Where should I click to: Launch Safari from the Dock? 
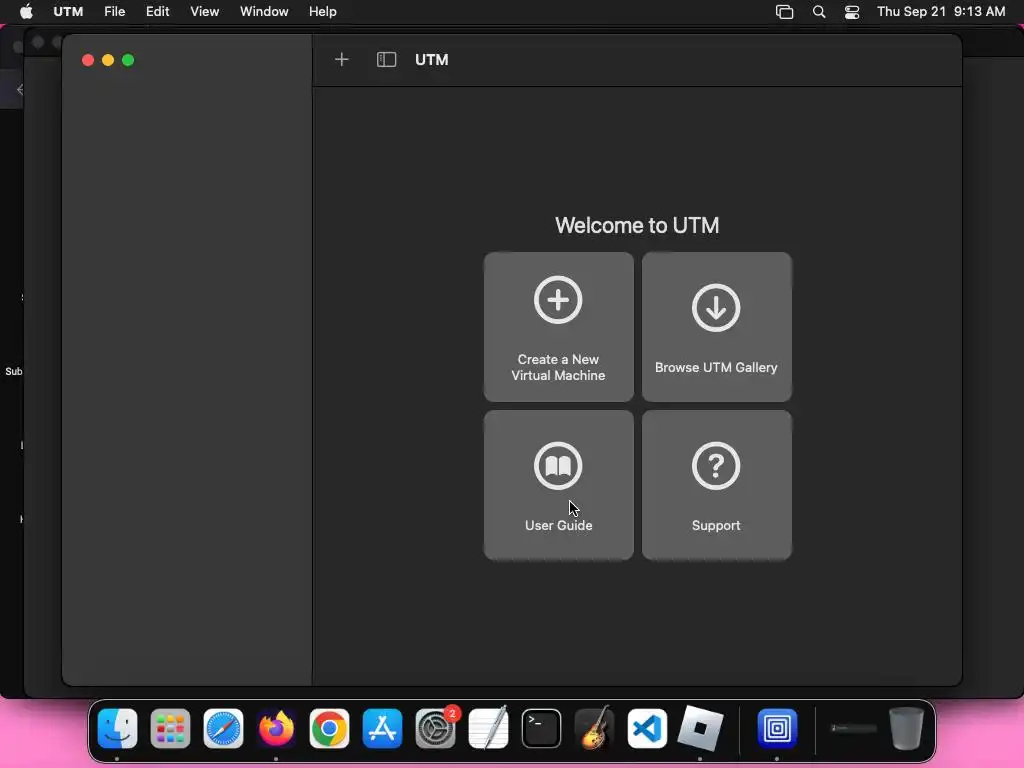point(223,728)
